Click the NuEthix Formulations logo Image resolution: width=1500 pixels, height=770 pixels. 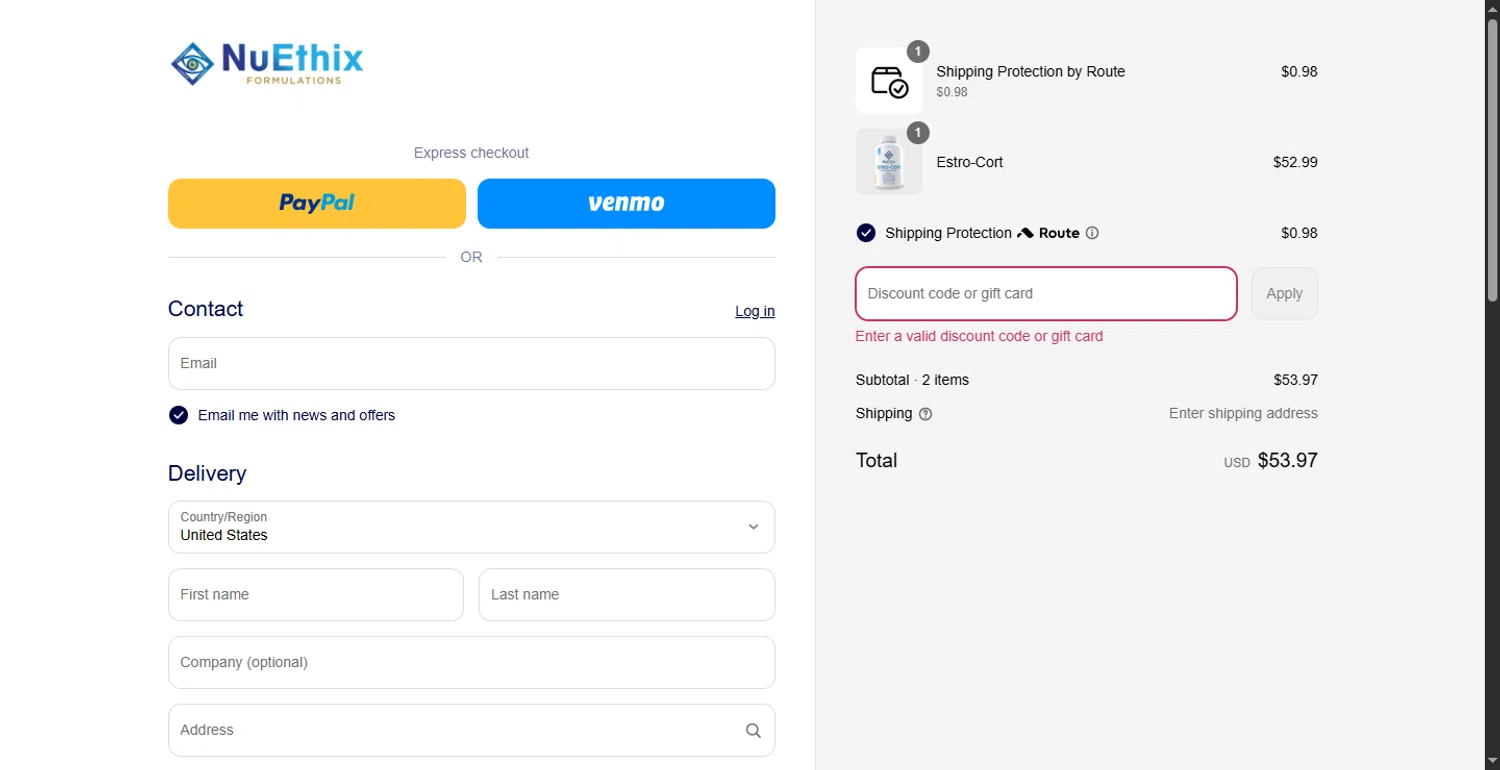point(267,63)
